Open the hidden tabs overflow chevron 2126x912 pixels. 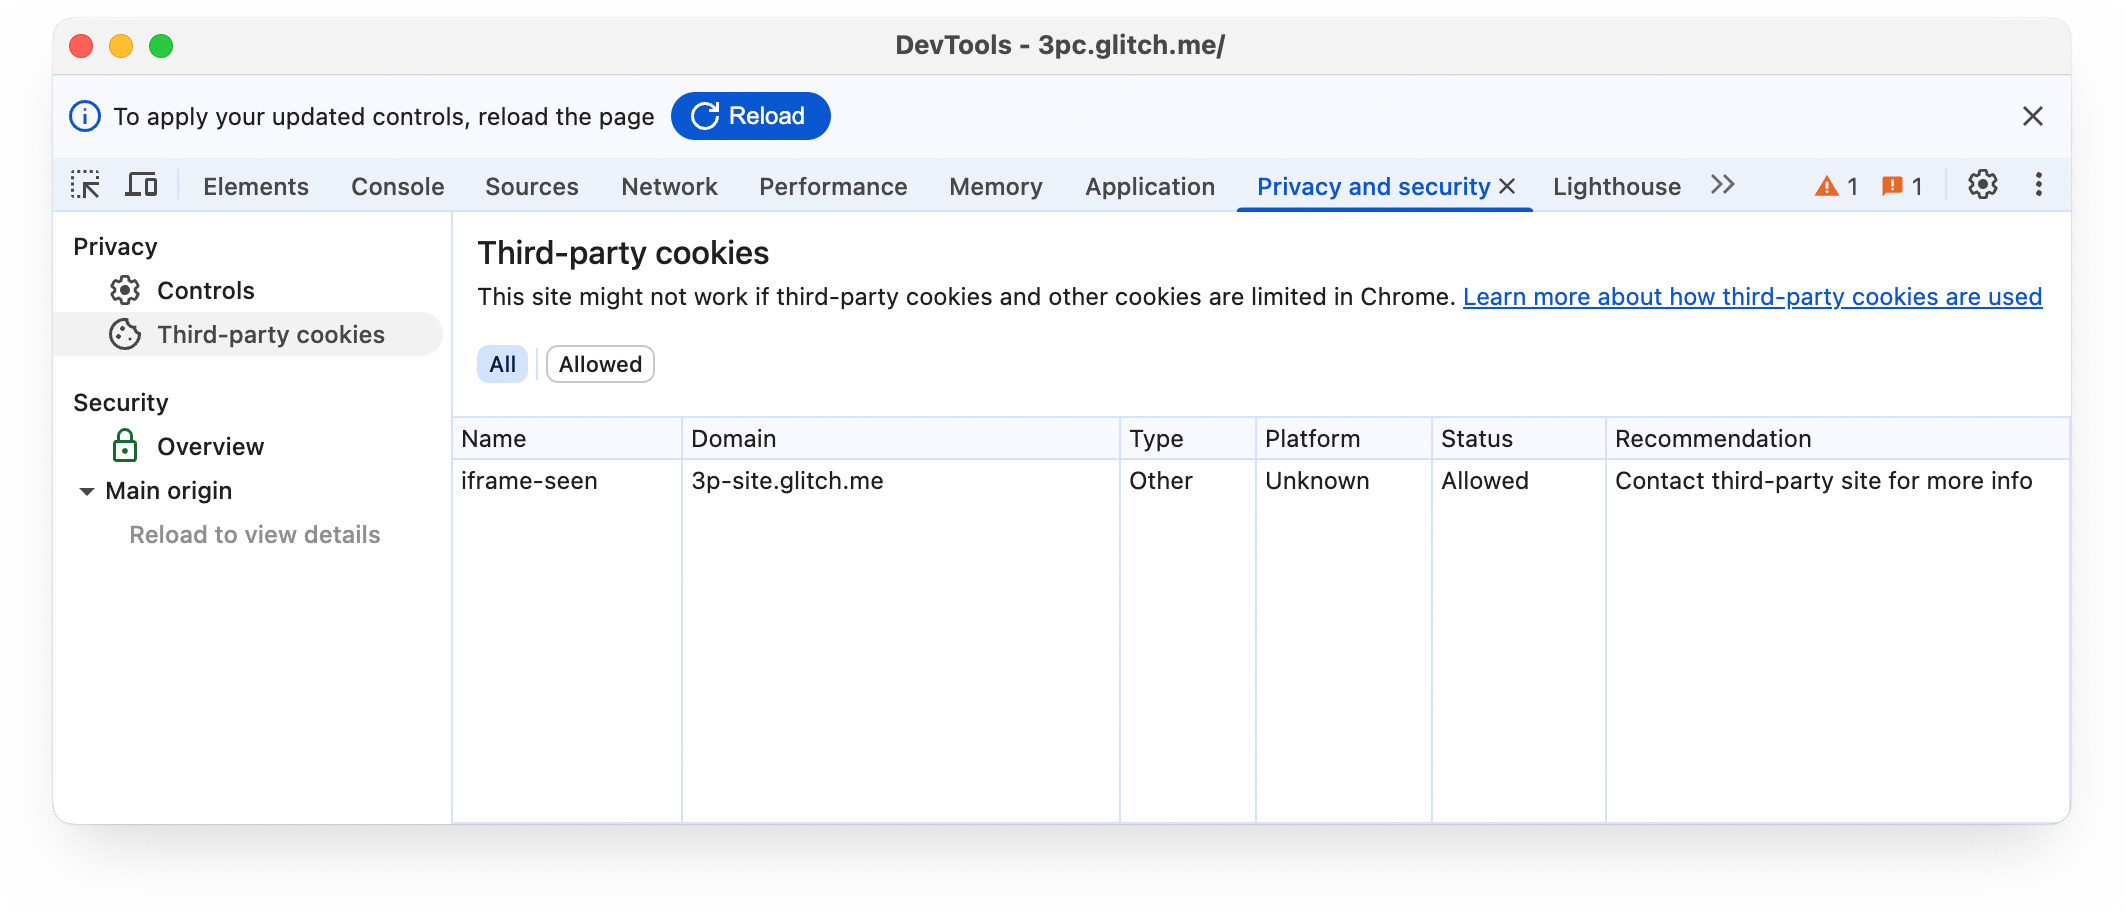point(1722,185)
